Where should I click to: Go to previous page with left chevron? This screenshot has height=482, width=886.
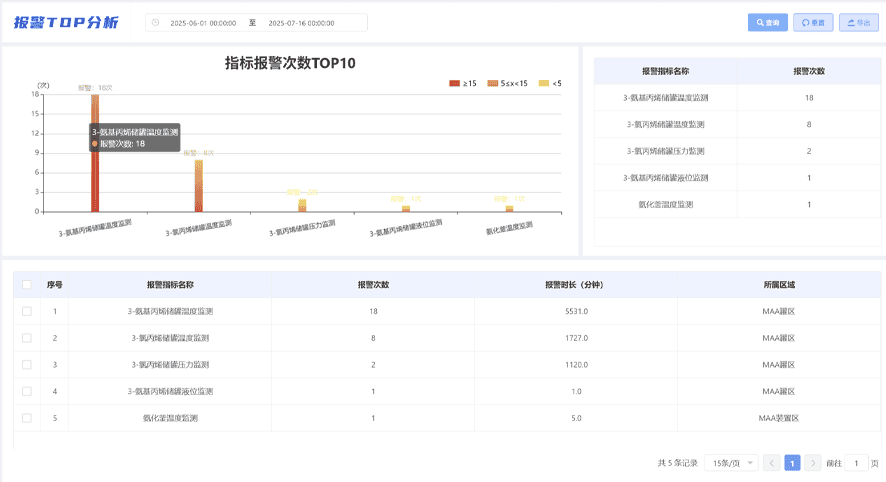[x=771, y=463]
